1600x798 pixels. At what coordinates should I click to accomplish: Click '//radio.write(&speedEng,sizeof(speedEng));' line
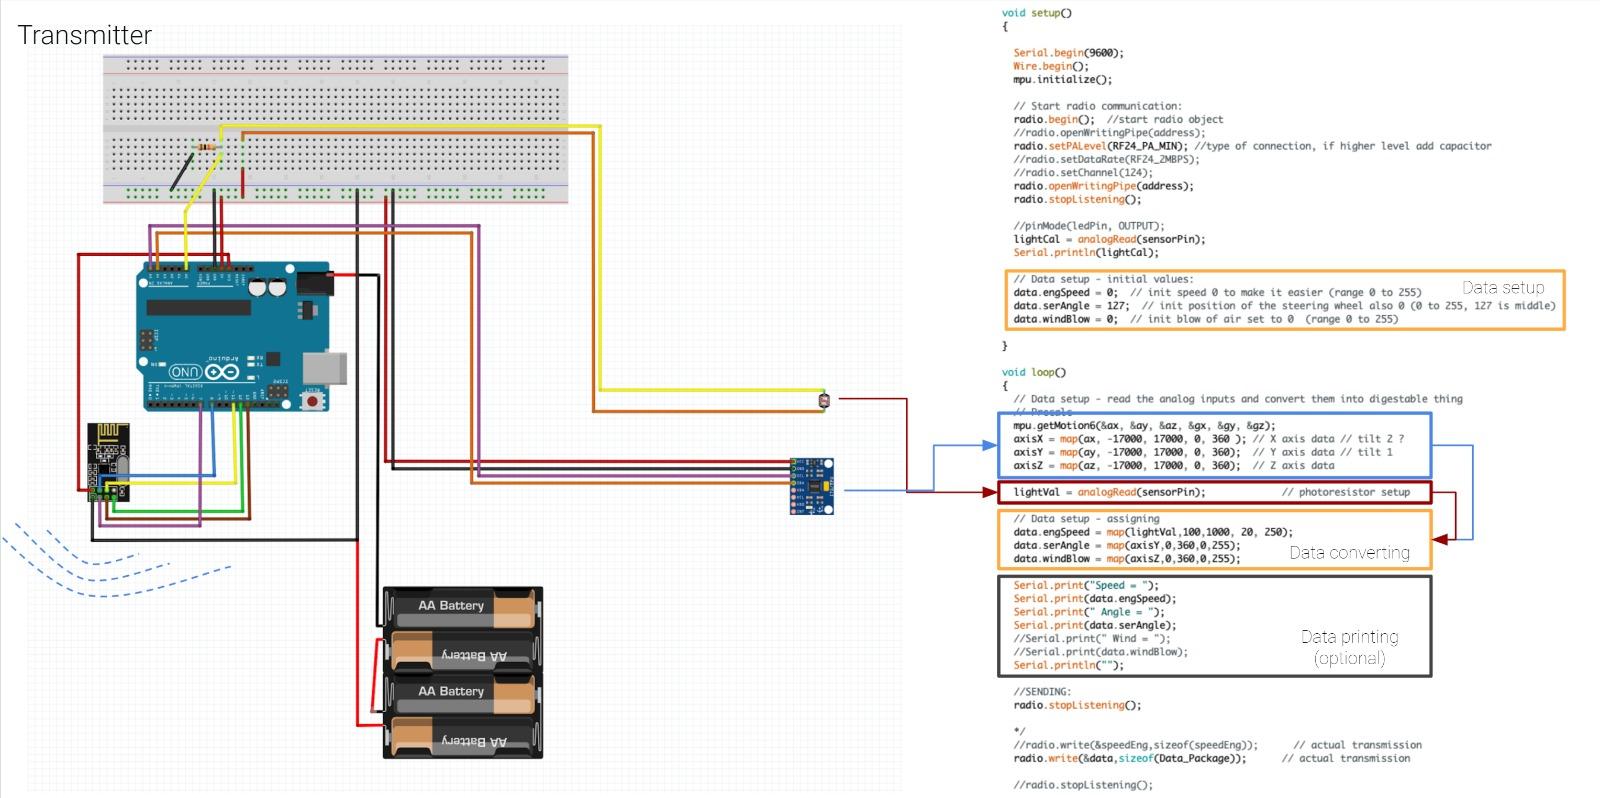(1136, 745)
